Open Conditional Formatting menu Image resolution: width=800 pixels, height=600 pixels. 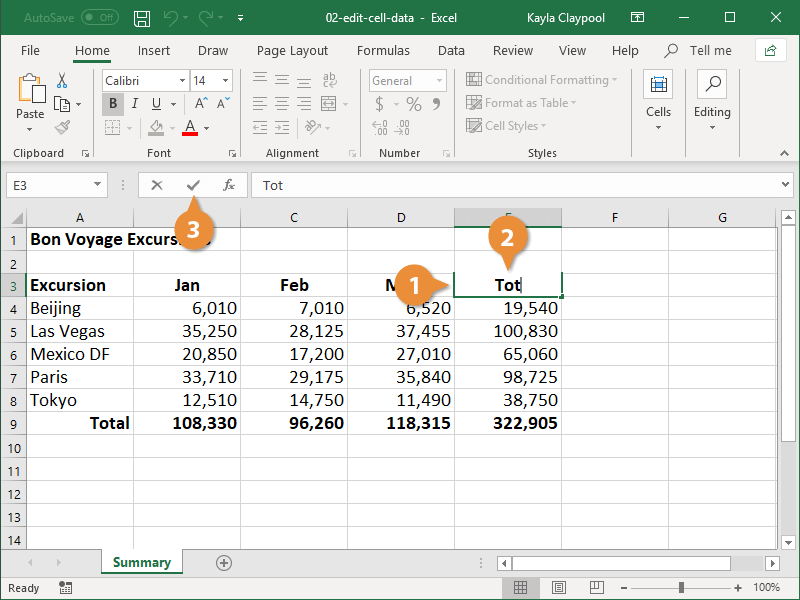click(542, 80)
